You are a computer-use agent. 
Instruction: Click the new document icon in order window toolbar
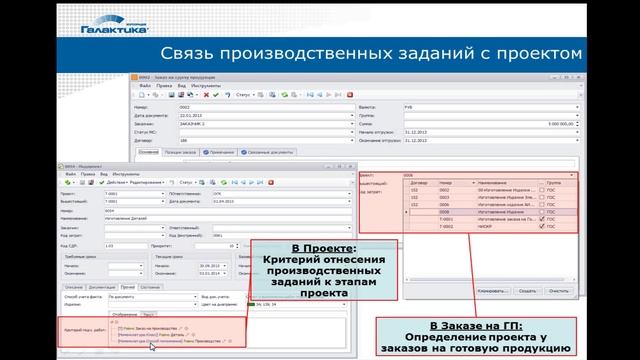coord(142,95)
